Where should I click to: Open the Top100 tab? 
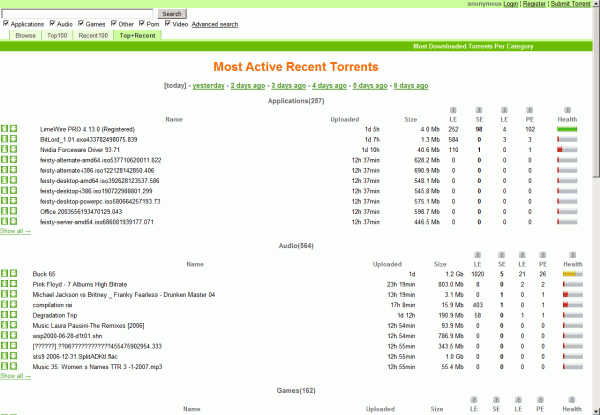[x=57, y=36]
